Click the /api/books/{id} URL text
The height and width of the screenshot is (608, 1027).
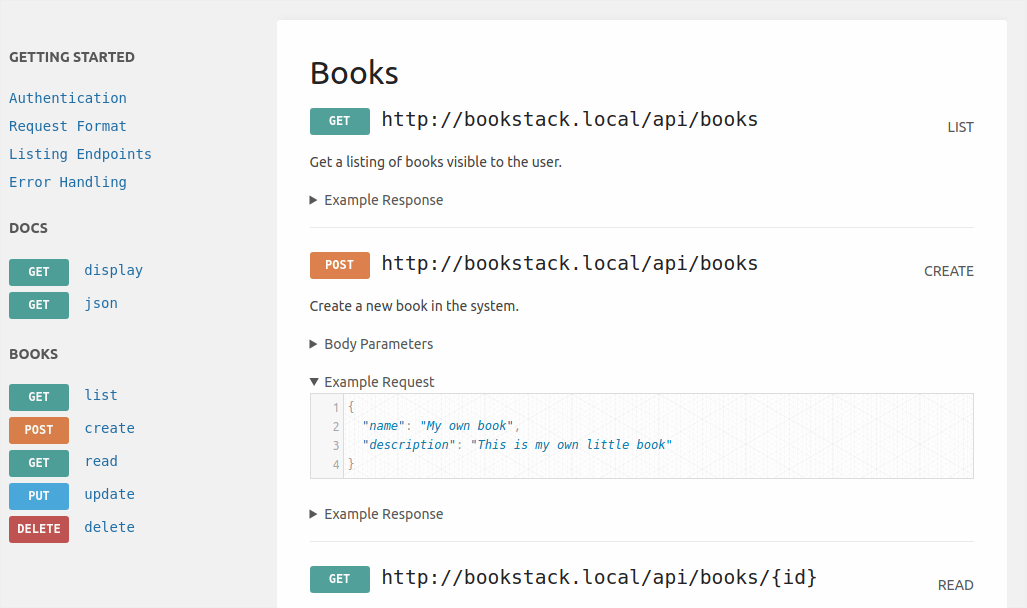tap(599, 578)
